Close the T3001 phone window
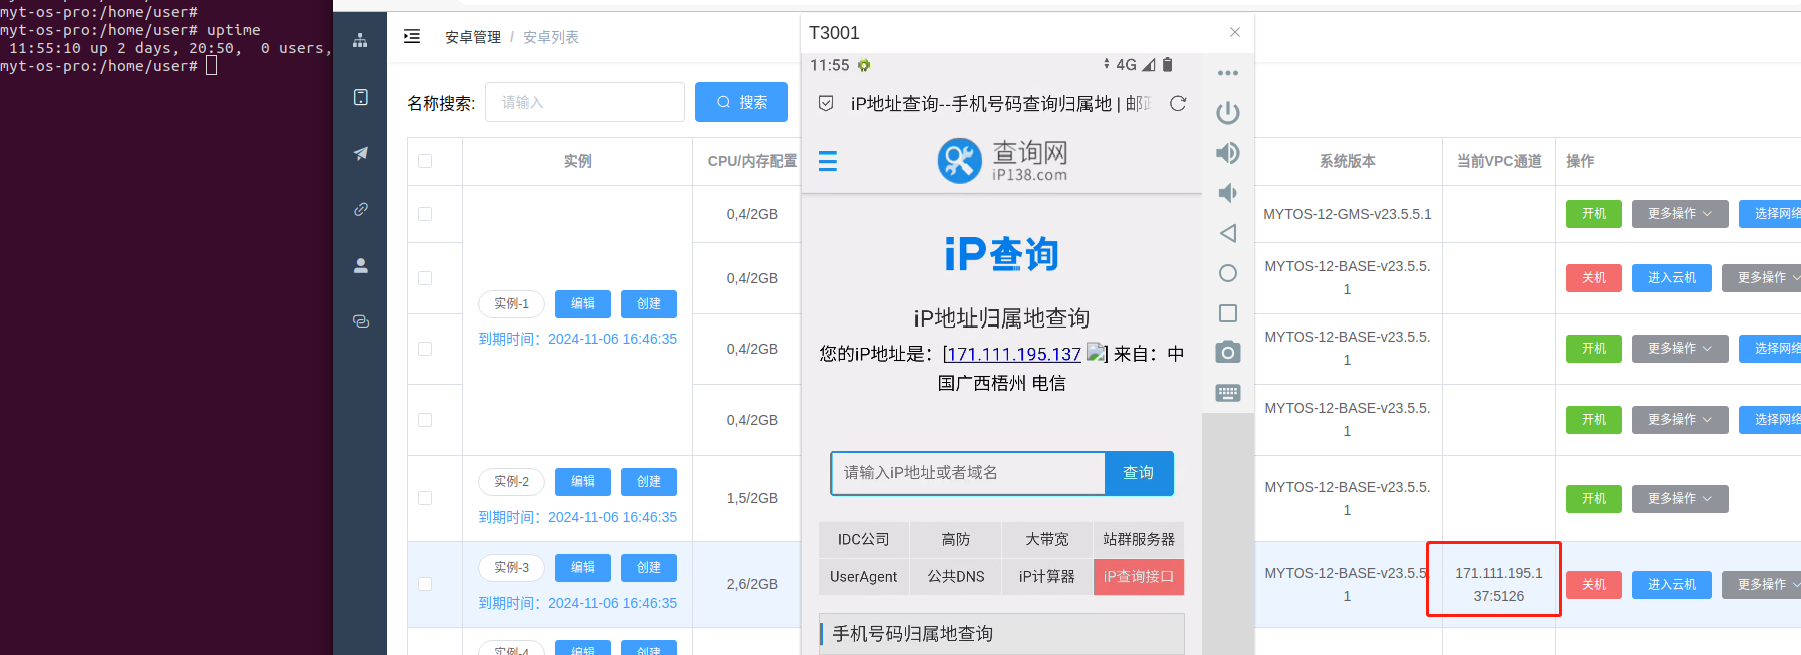The width and height of the screenshot is (1801, 655). 1235,32
